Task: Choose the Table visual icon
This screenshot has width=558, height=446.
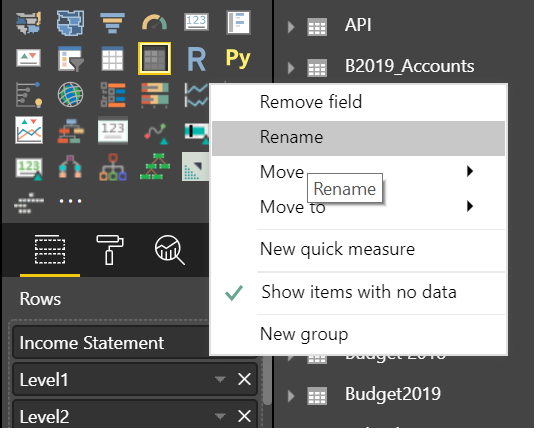Action: click(112, 59)
